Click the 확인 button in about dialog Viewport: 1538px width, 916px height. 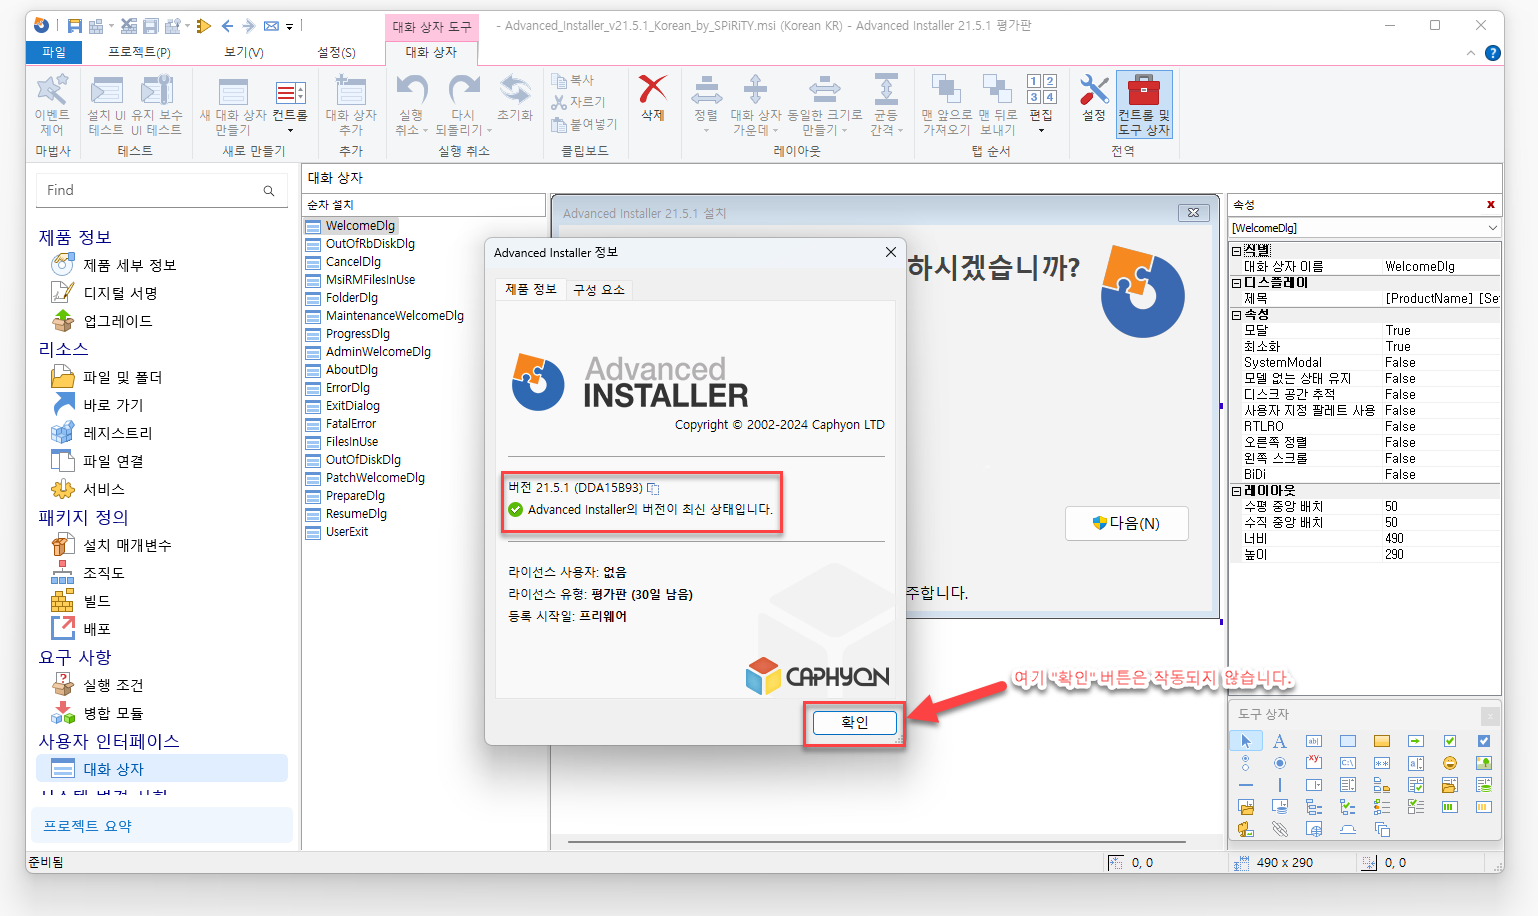[855, 722]
